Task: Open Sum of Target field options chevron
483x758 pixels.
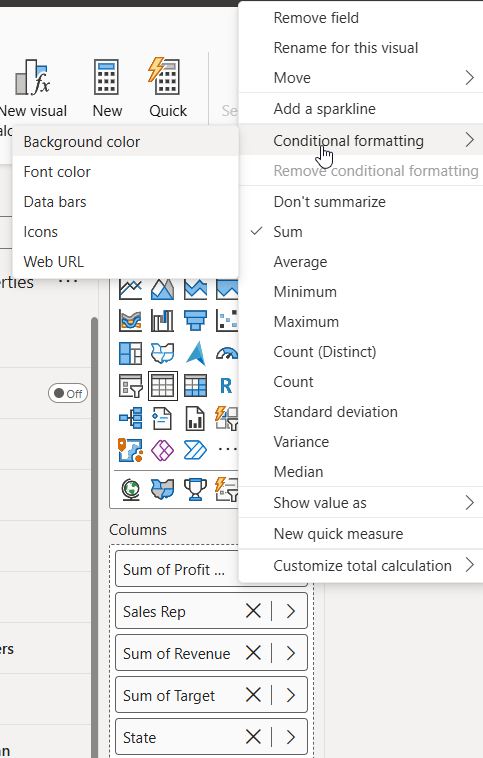Action: coord(291,696)
